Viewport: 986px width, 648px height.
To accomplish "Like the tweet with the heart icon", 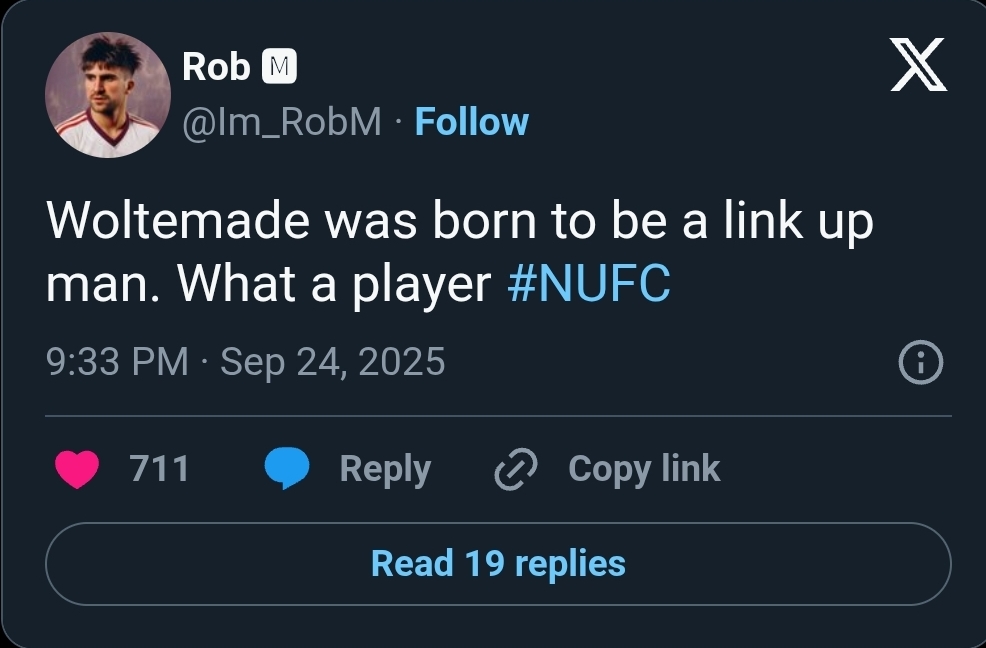I will [77, 469].
